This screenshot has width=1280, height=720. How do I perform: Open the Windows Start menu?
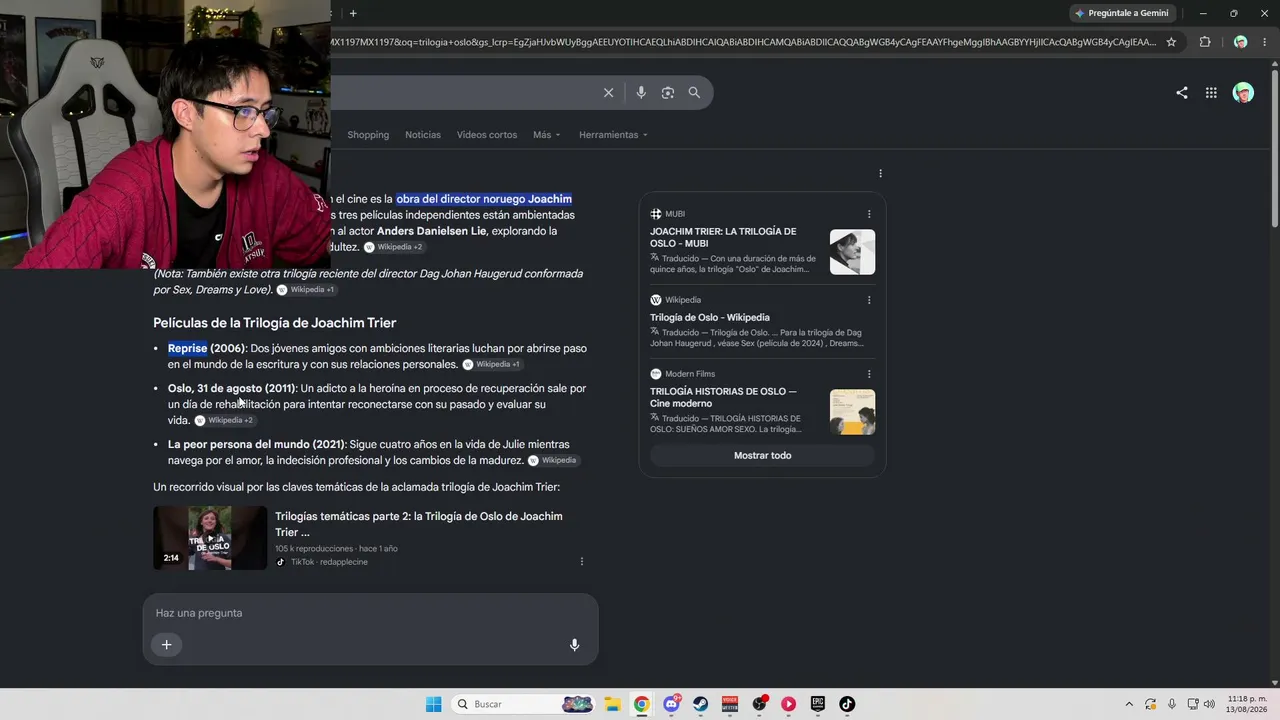[433, 704]
